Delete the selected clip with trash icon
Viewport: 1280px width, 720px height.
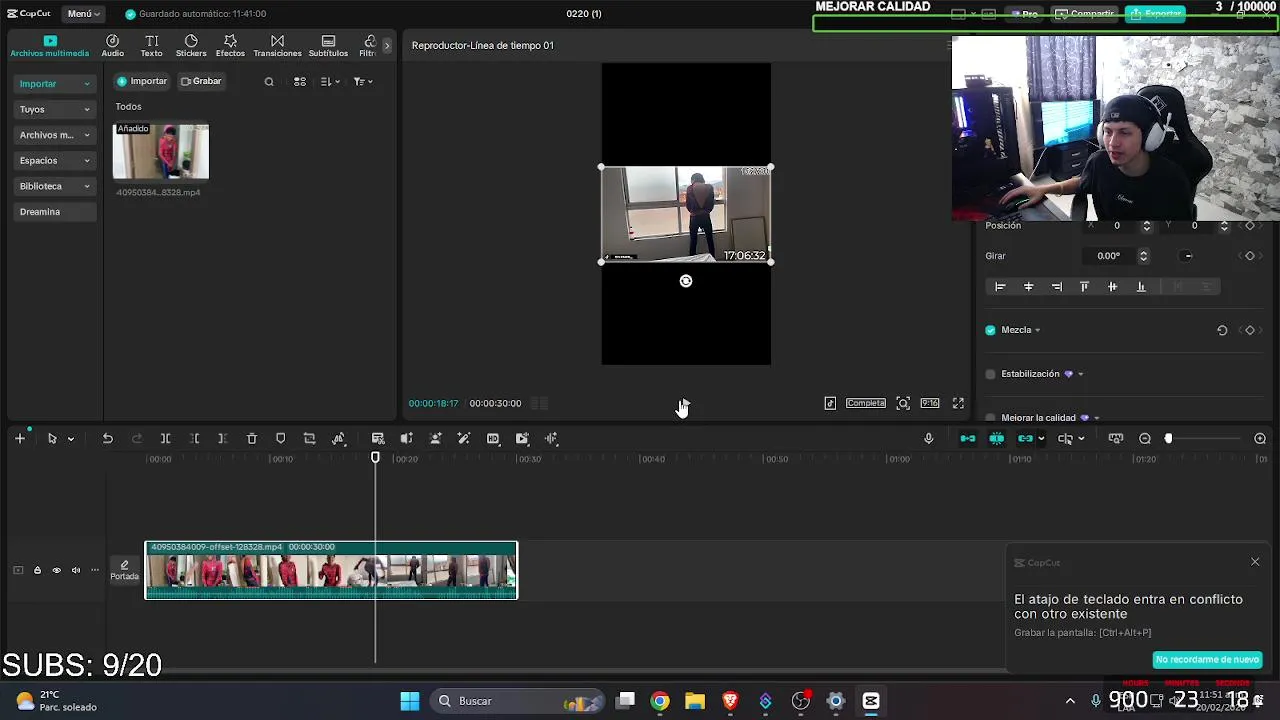click(x=252, y=439)
